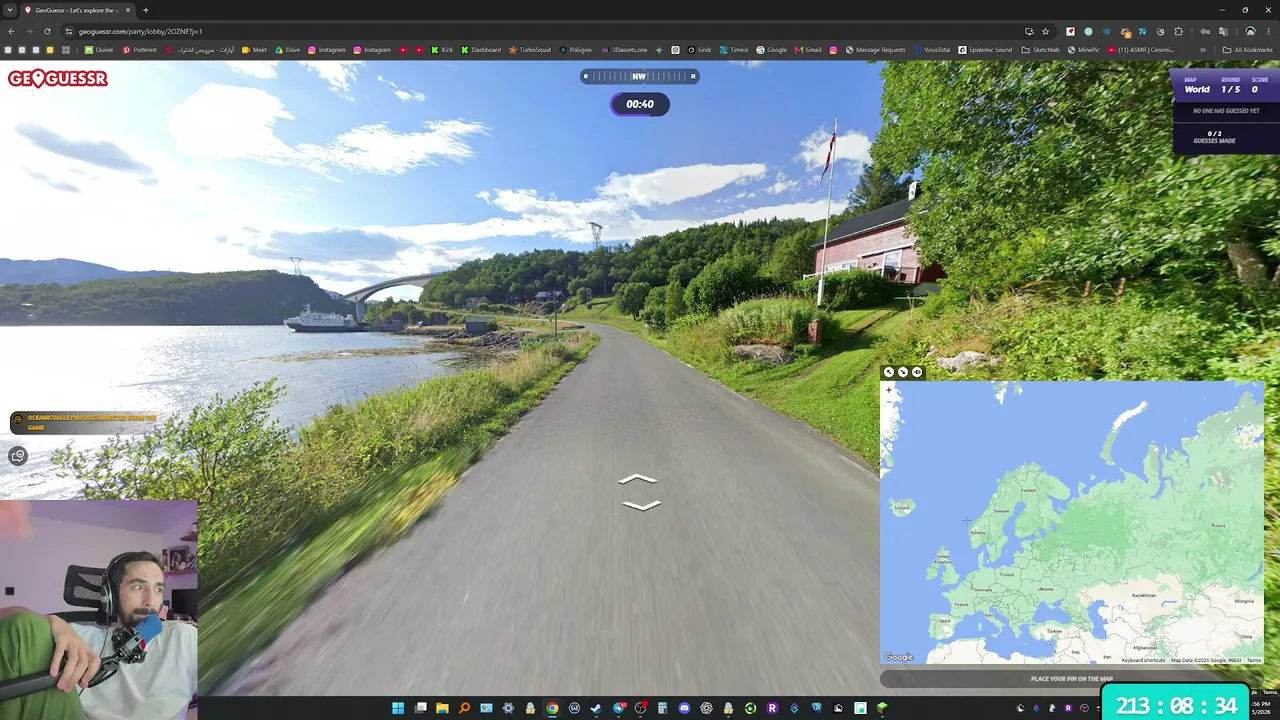
Task: Open the TimeIr bookmark
Action: pos(734,50)
